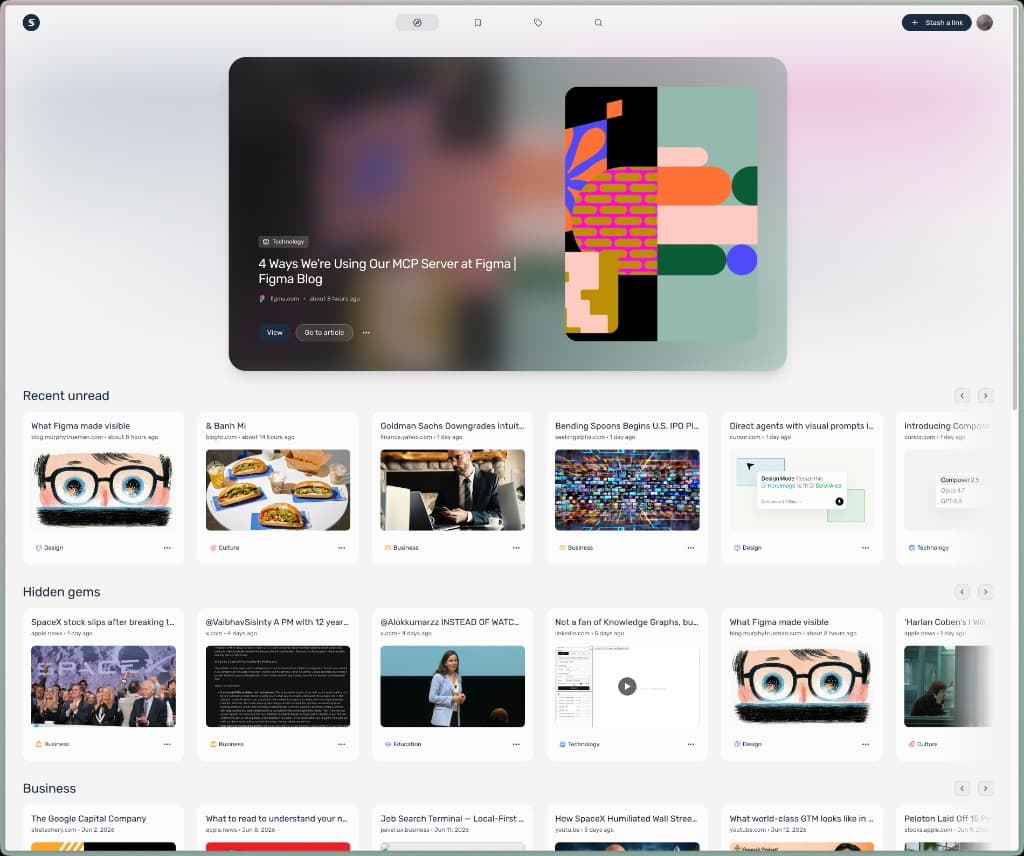Open Bending Spoons Begins U.S. IPO title
This screenshot has height=856, width=1024.
click(x=626, y=426)
